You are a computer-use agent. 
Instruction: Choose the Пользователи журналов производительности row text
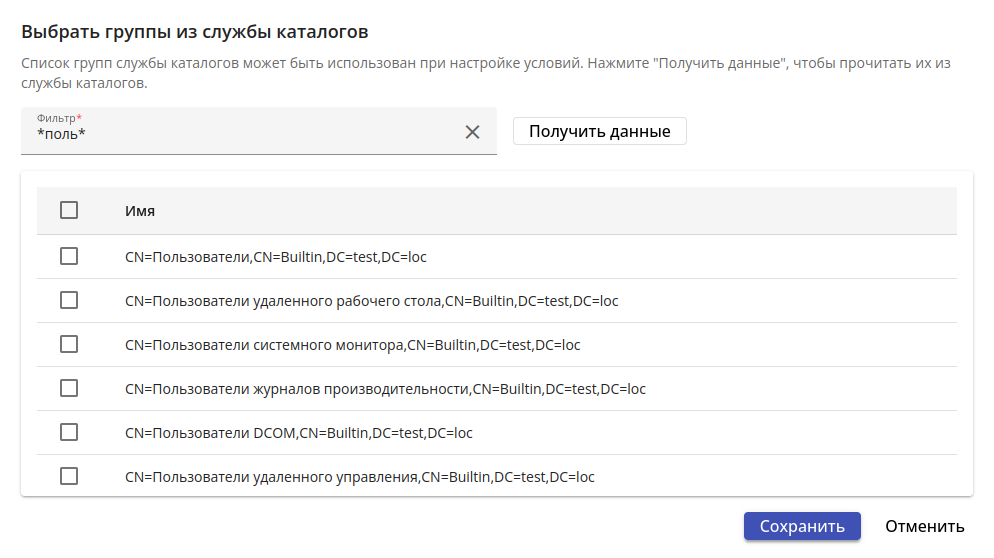(x=385, y=389)
